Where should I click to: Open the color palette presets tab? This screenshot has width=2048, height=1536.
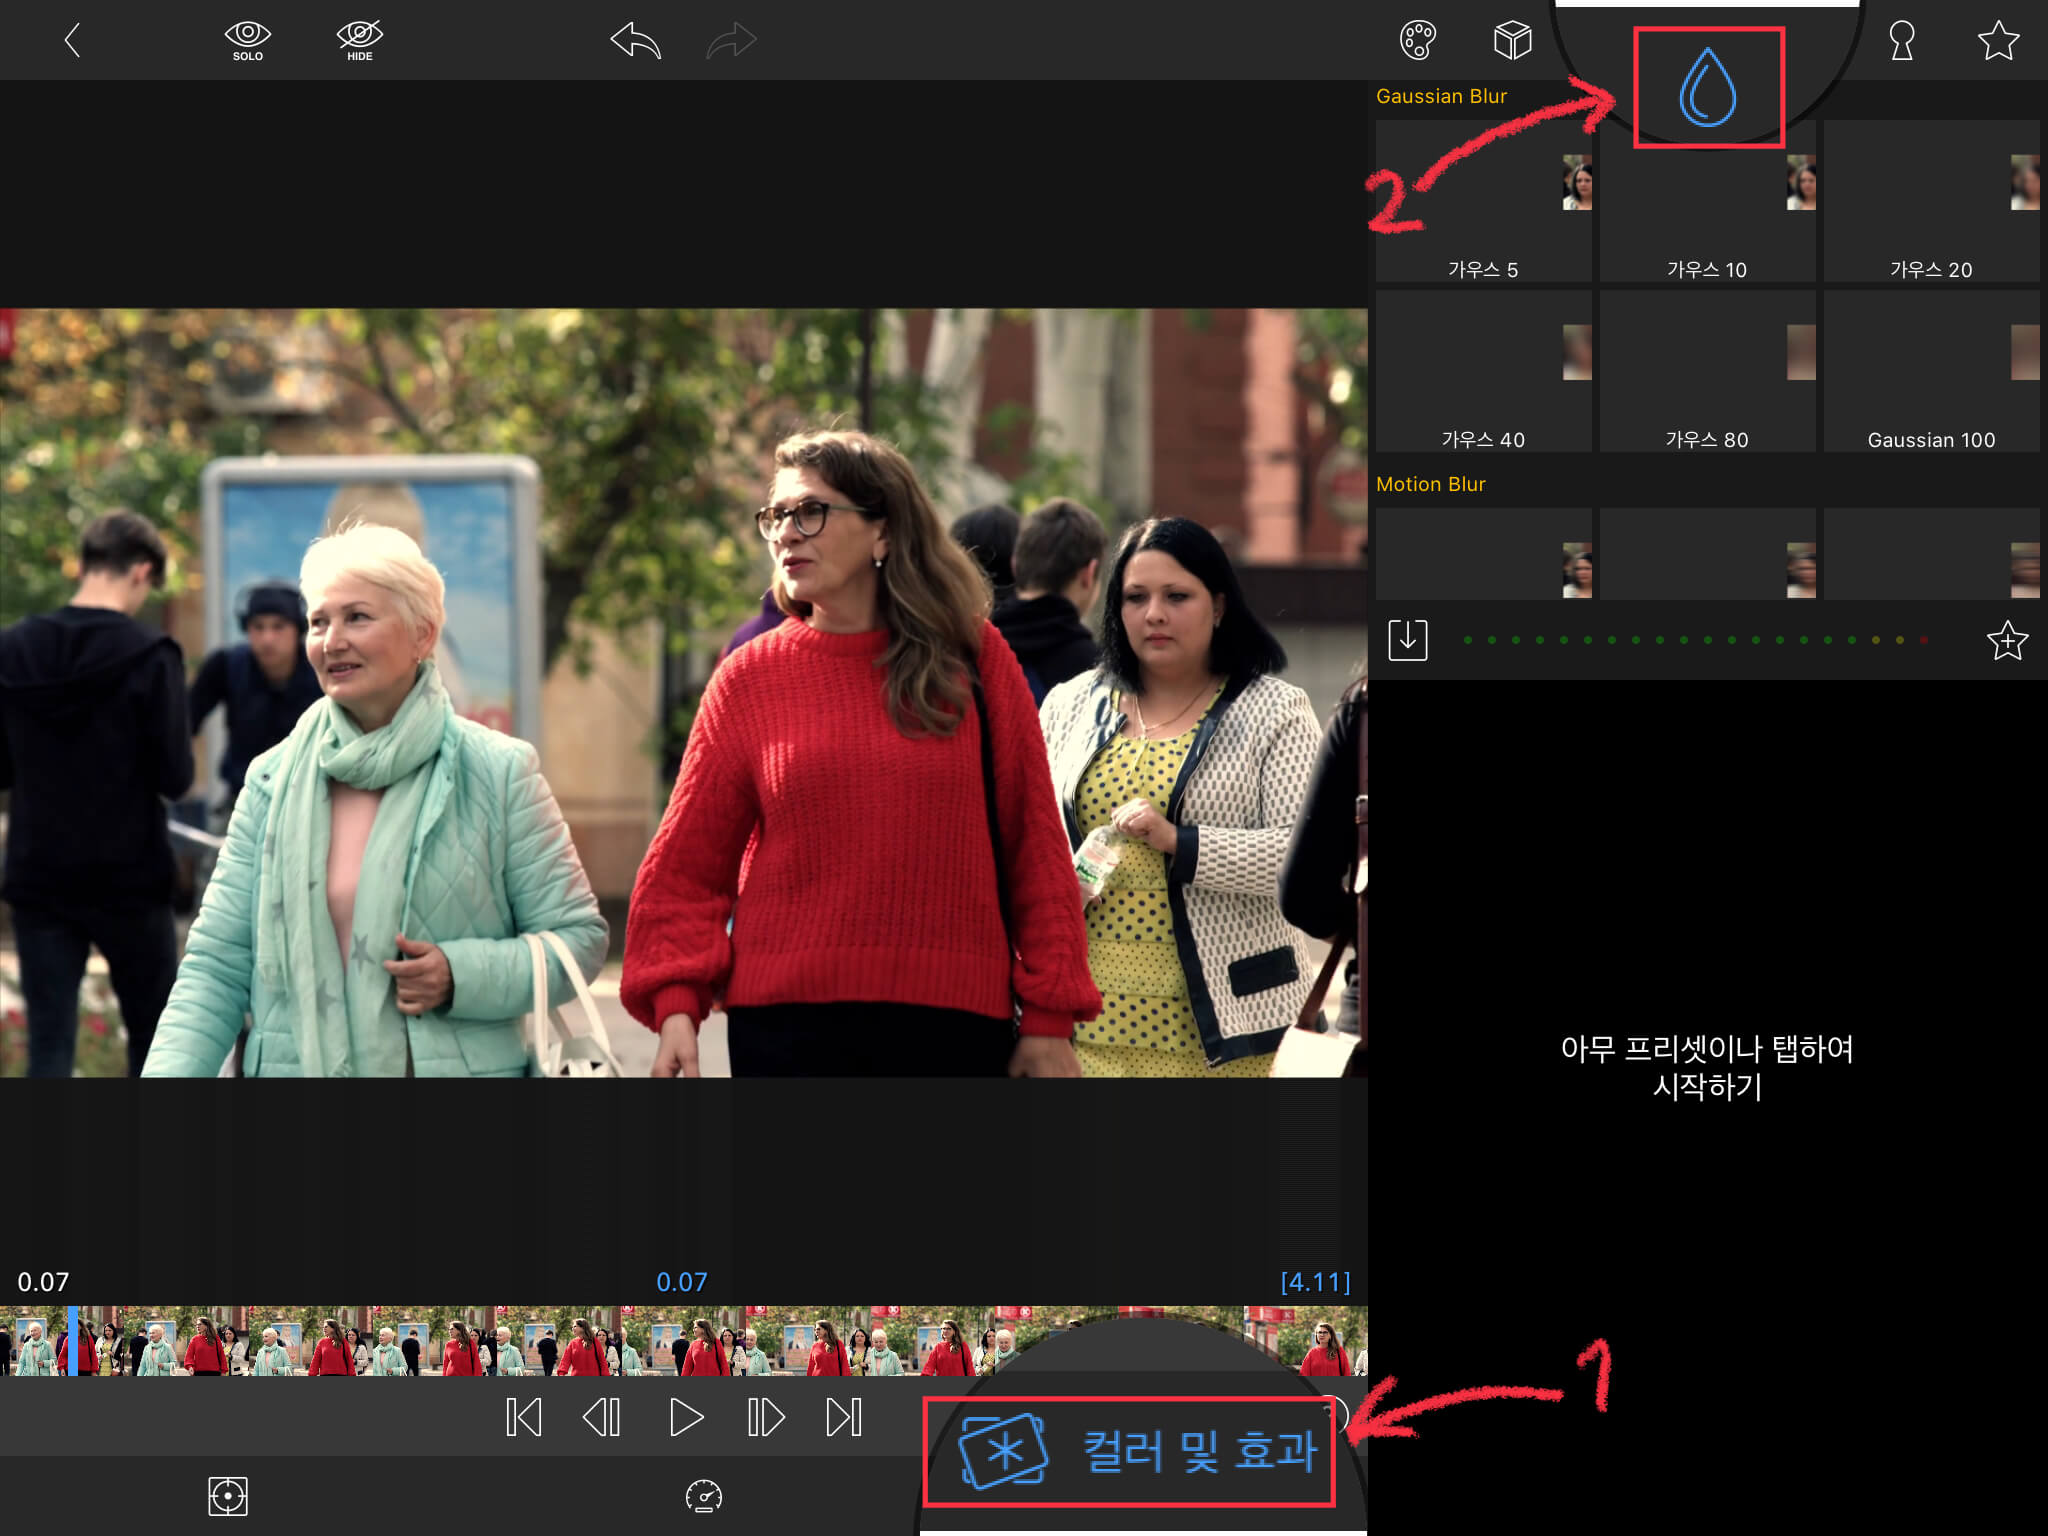[x=1417, y=40]
